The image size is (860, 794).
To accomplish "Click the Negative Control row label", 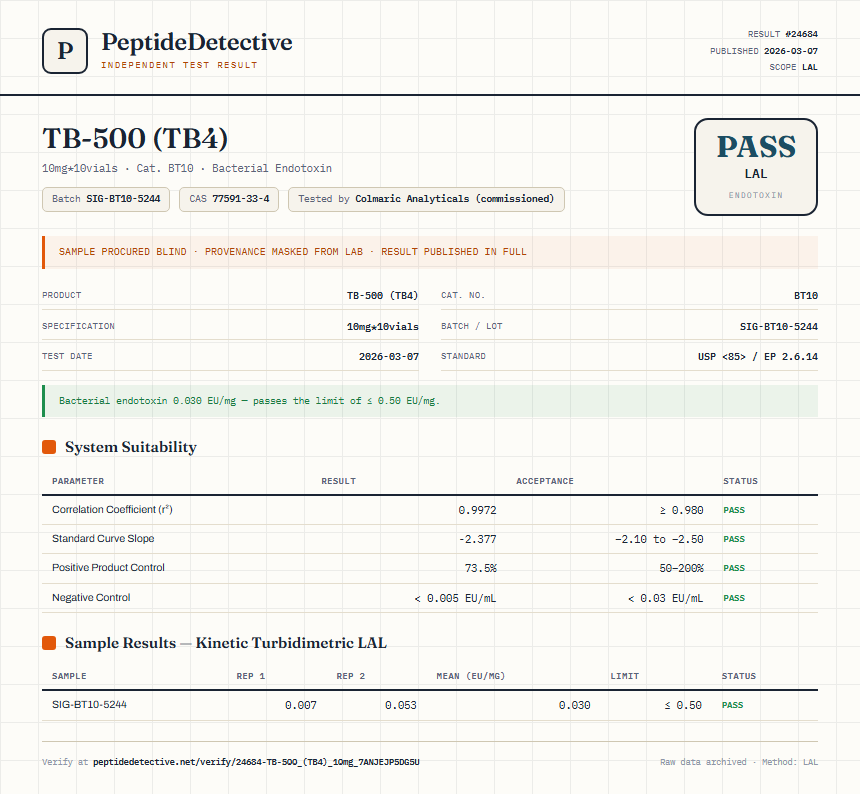I will pos(91,598).
